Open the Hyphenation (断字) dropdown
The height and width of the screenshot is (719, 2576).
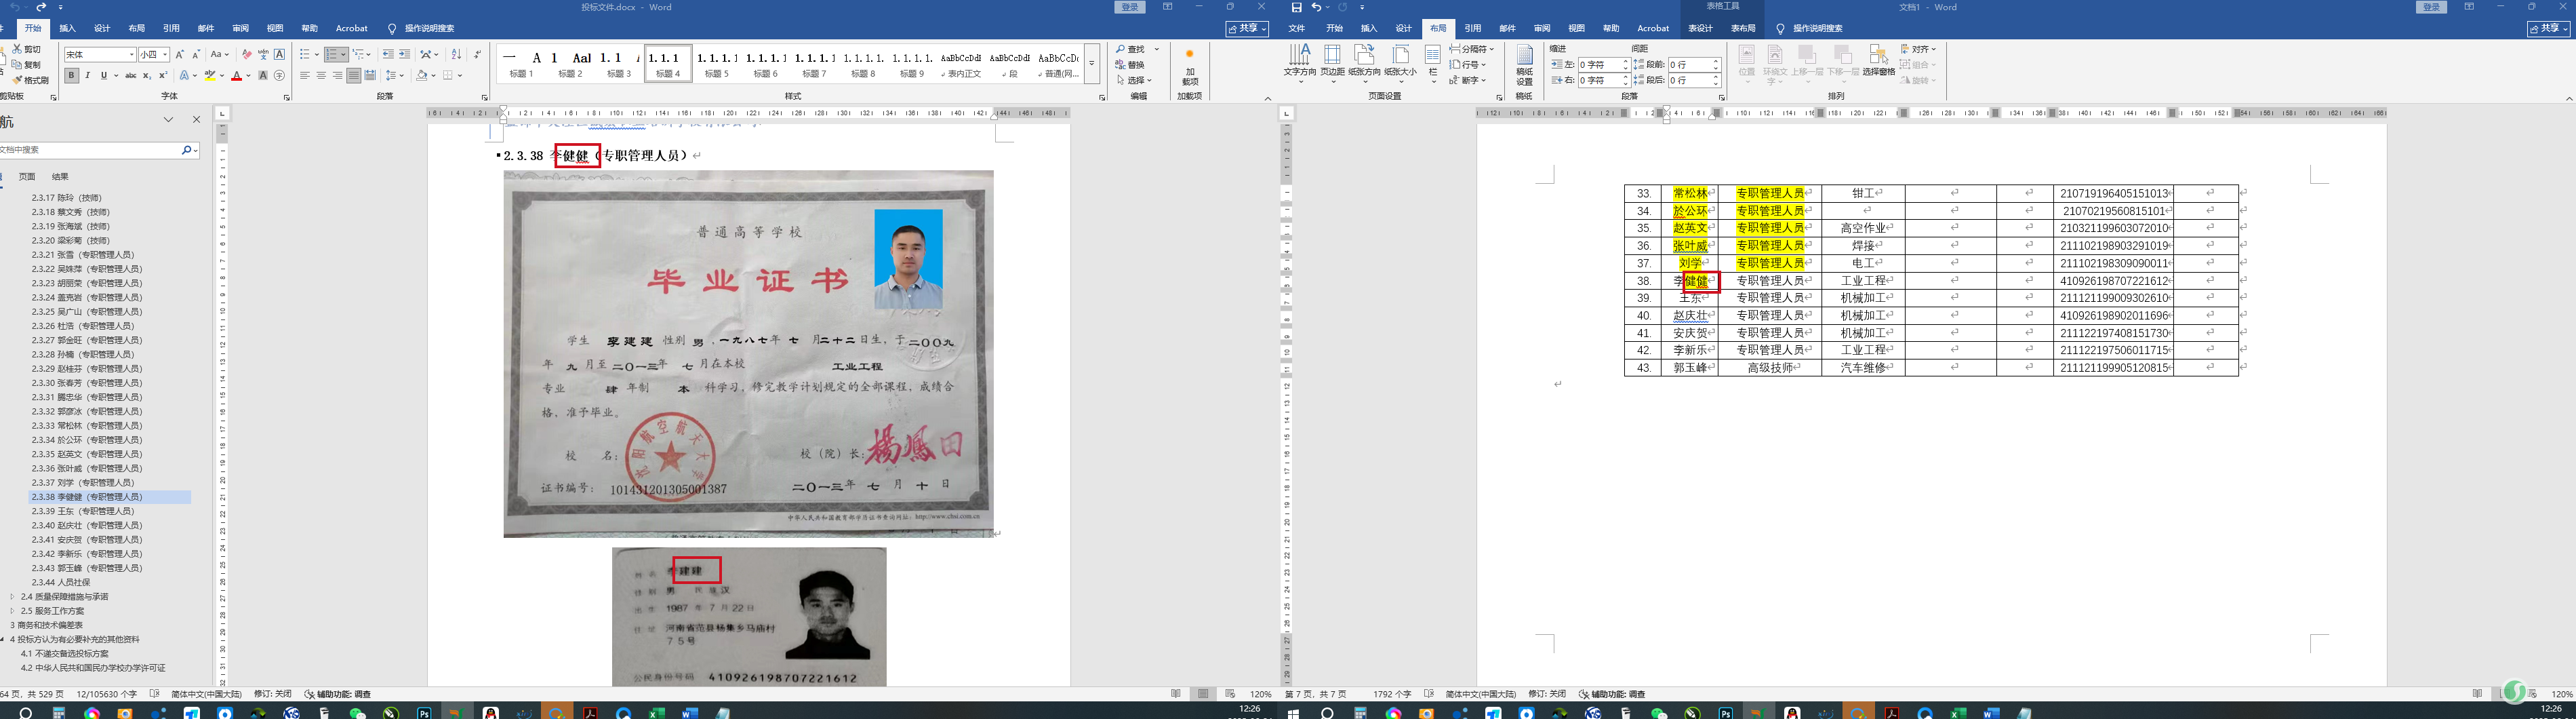pos(1468,80)
